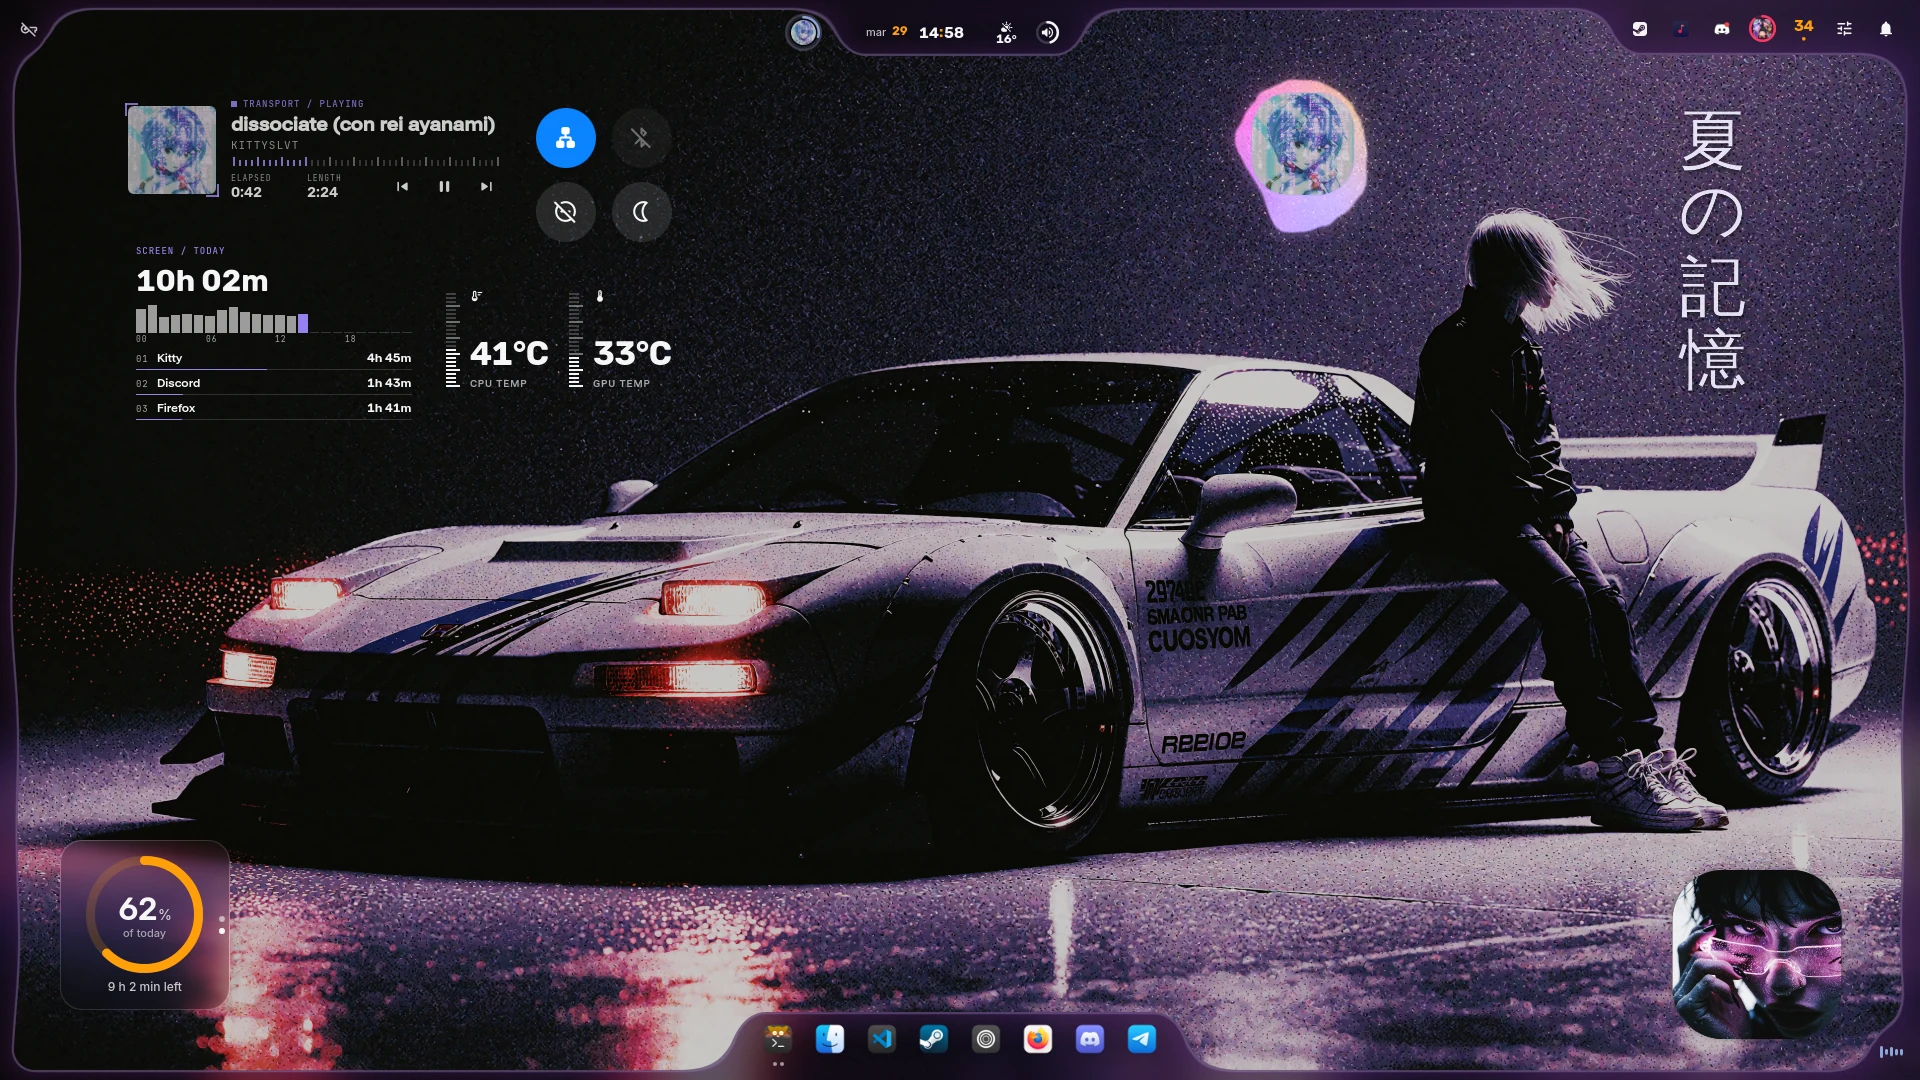Open Finder from the dock
The width and height of the screenshot is (1920, 1080).
coord(830,1040)
